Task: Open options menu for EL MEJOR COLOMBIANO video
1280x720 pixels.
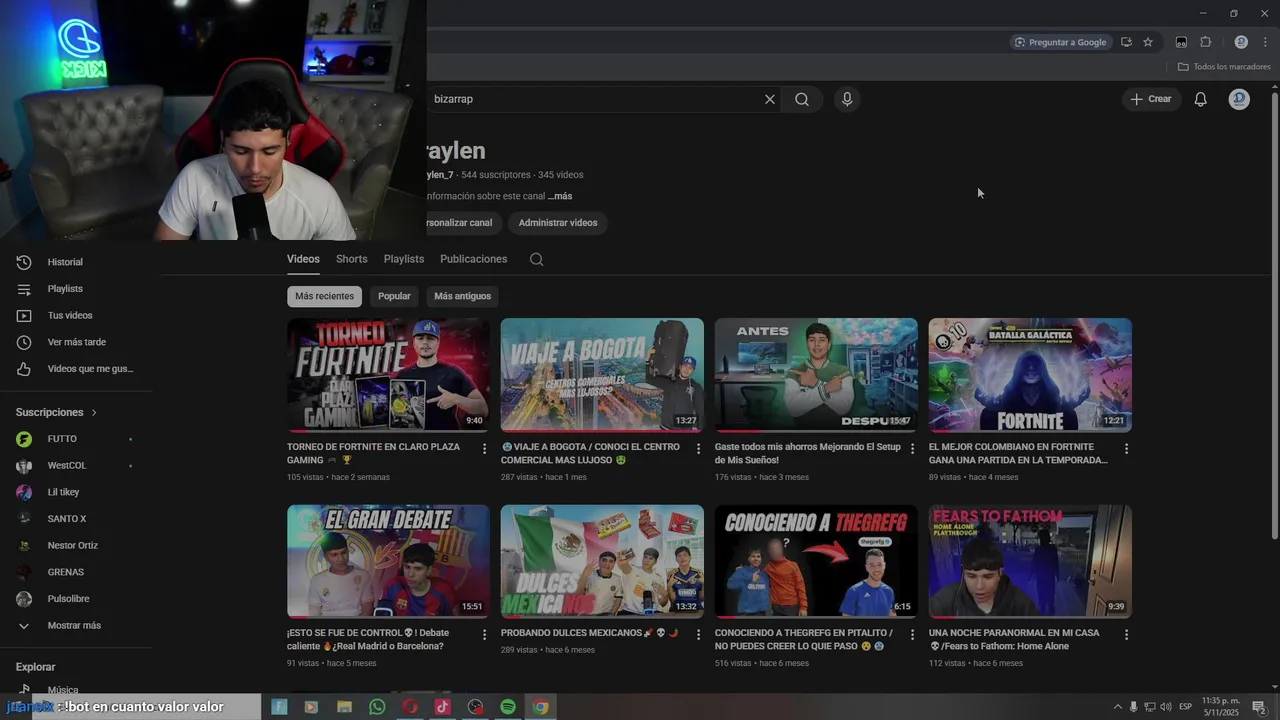Action: pos(1126,449)
